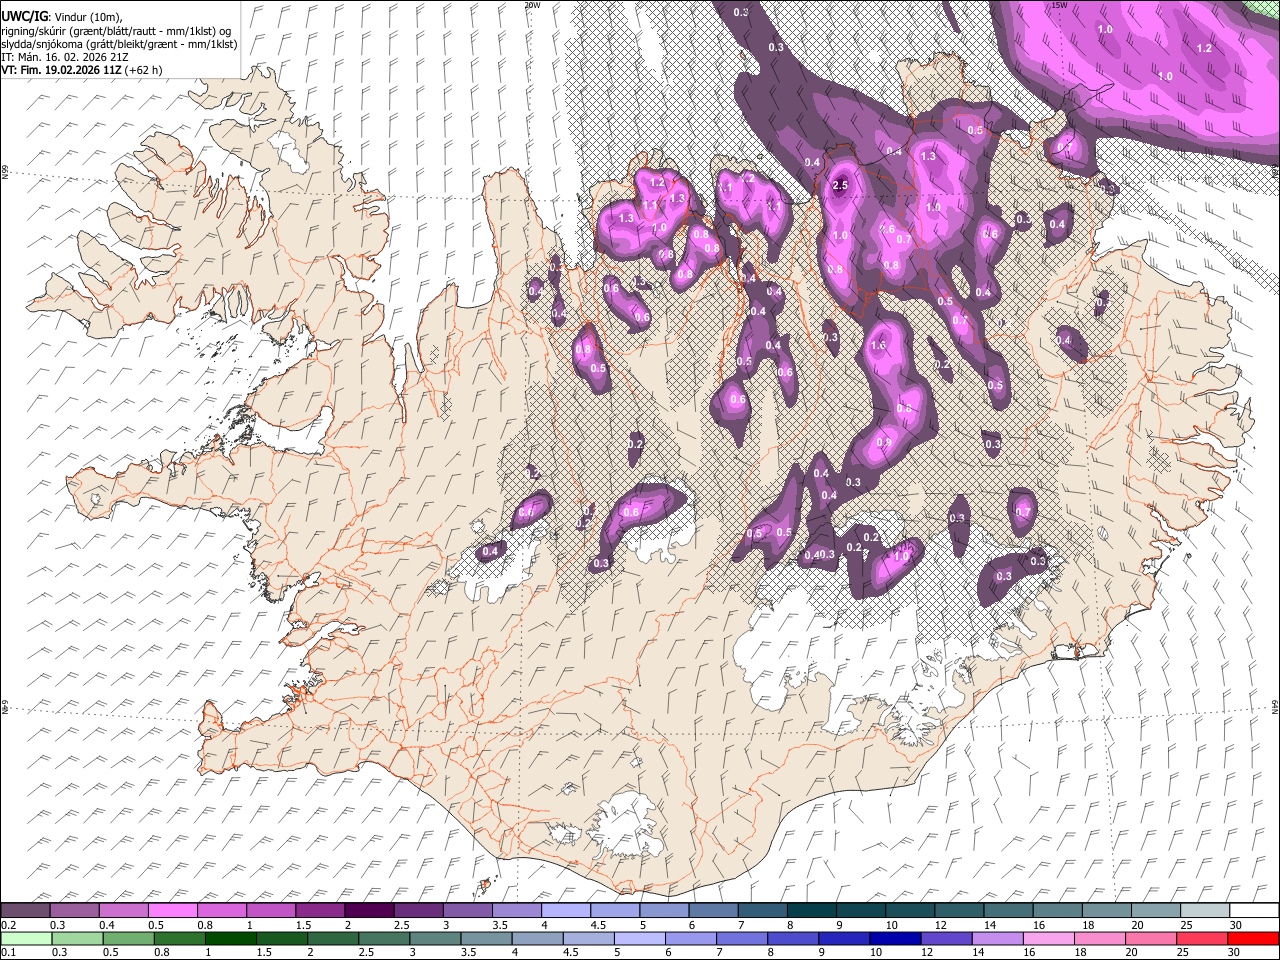Click the 2.5 precipitation maximum label on map

coord(841,186)
